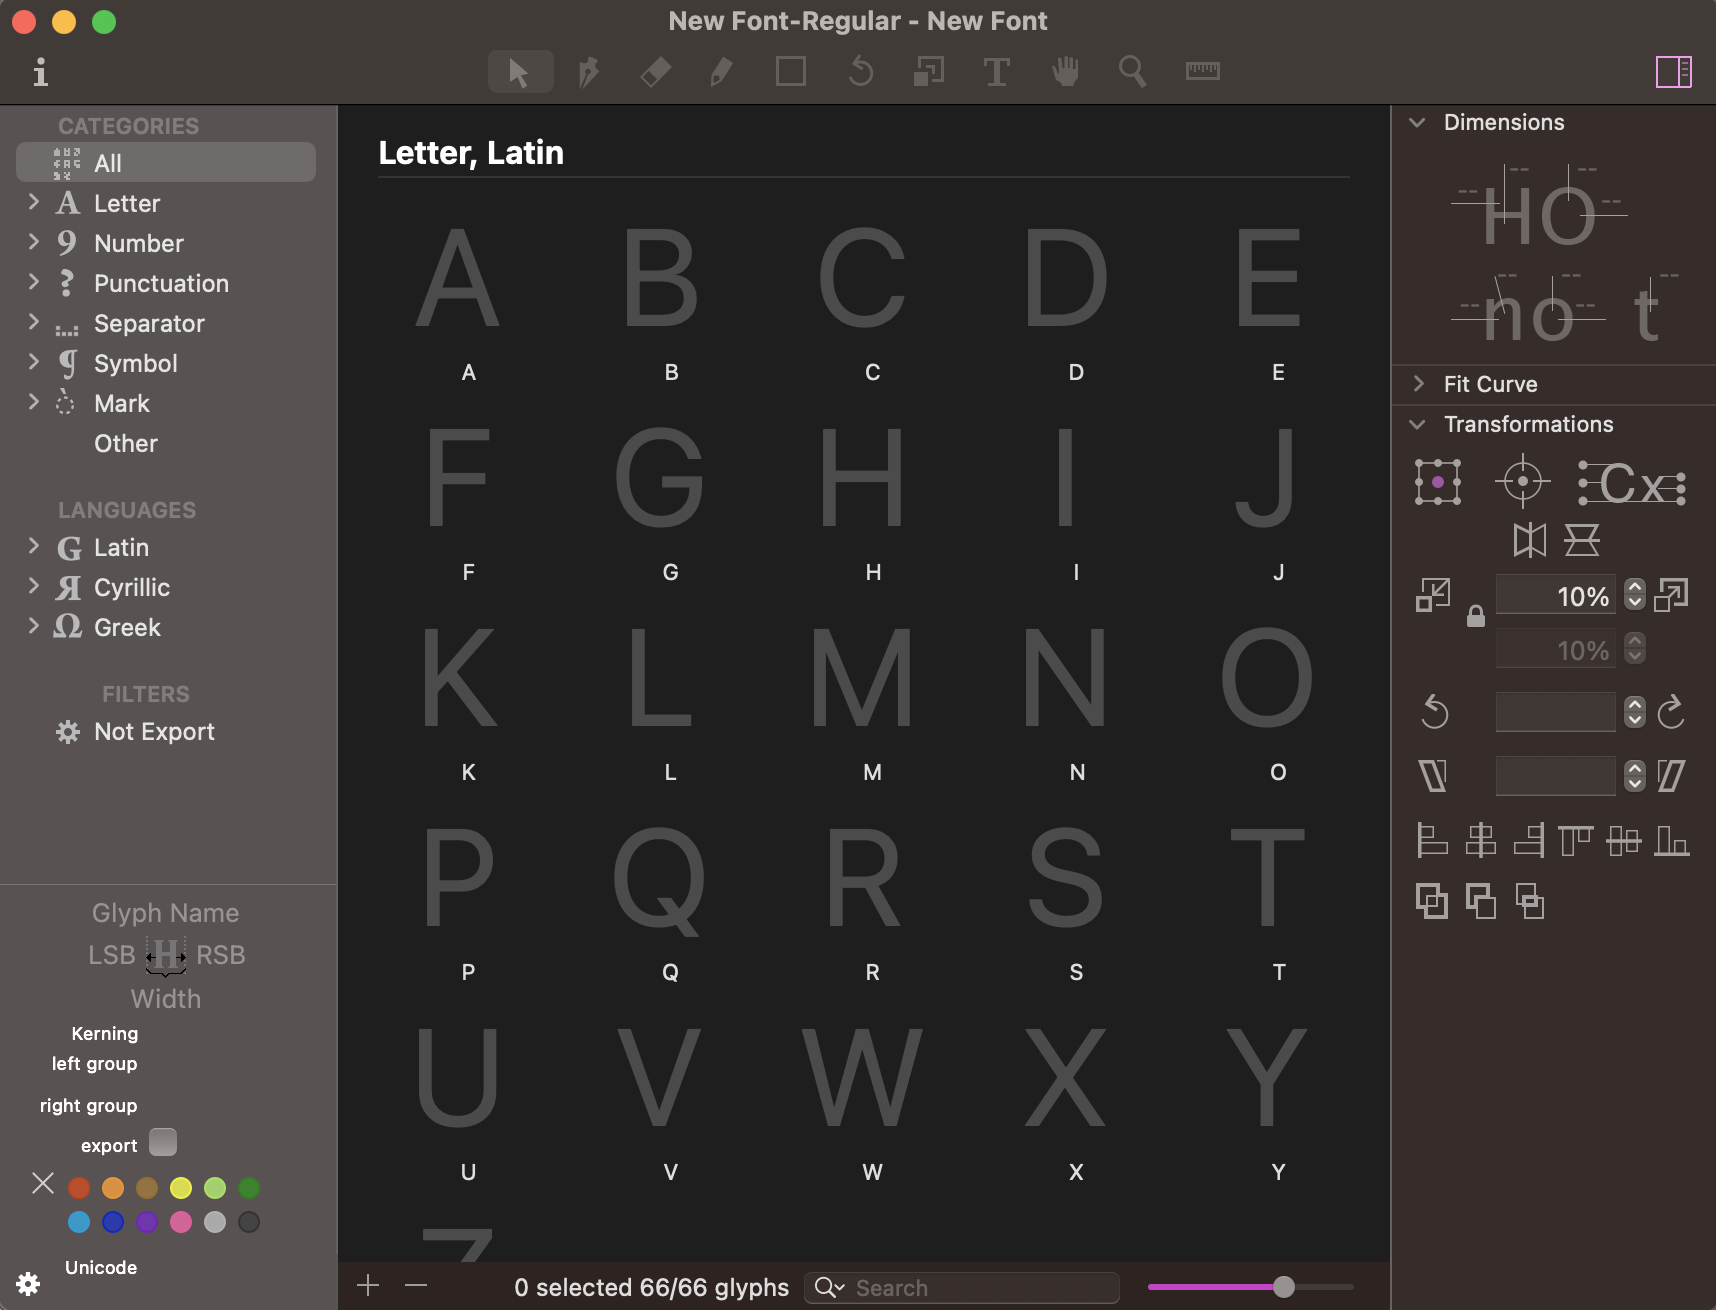Select the arrow Select tool

point(520,72)
